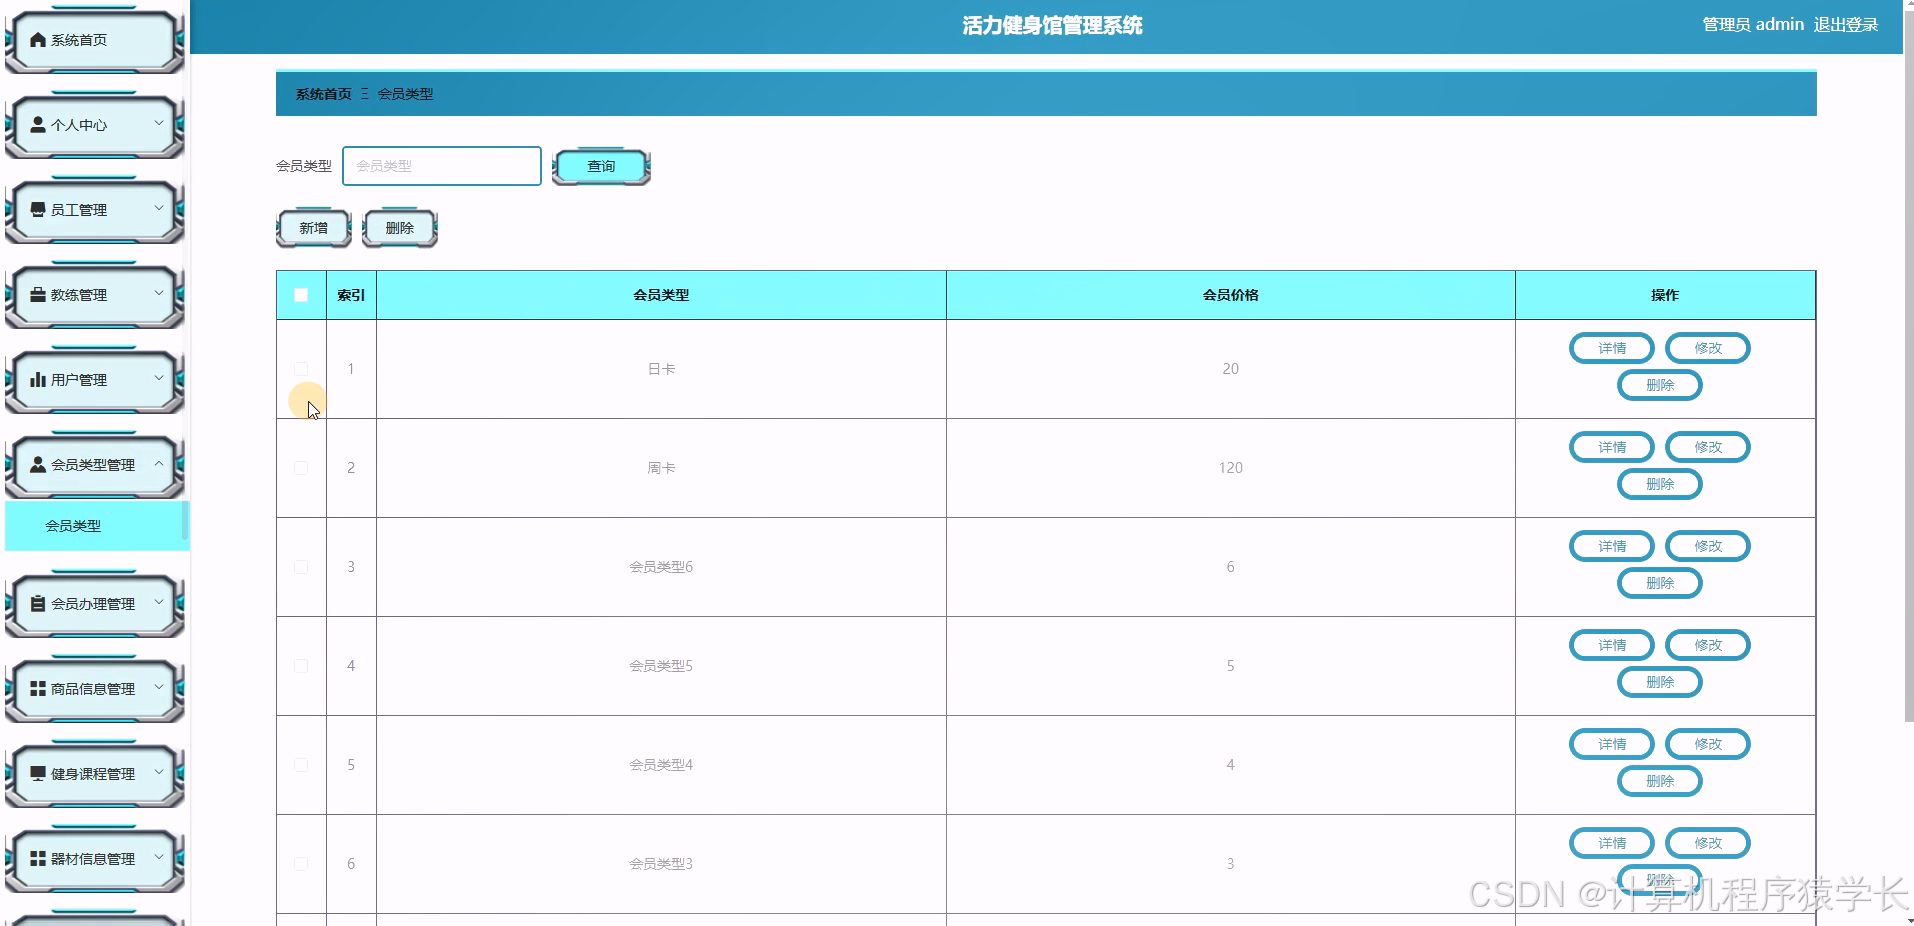Check the checkbox for row 会员类型4
The height and width of the screenshot is (926, 1914).
point(301,765)
